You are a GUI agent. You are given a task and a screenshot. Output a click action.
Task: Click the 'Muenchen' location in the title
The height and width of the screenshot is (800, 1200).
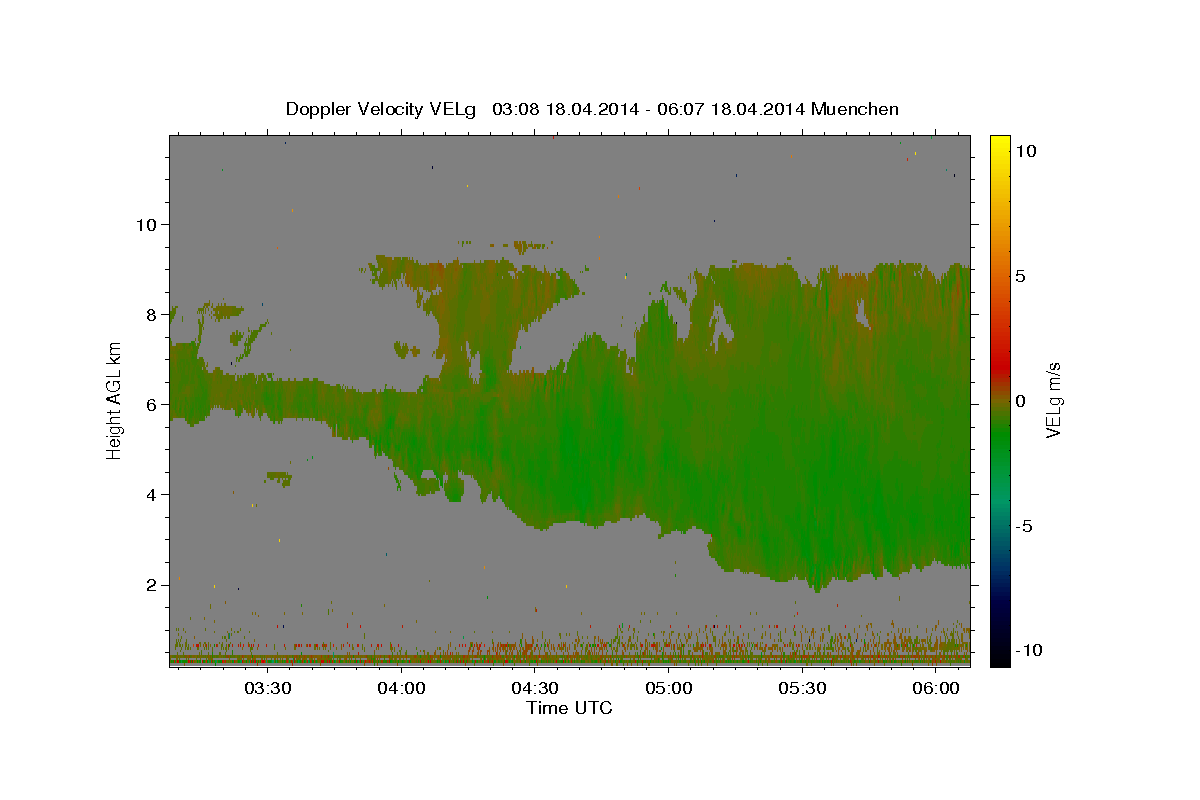855,109
